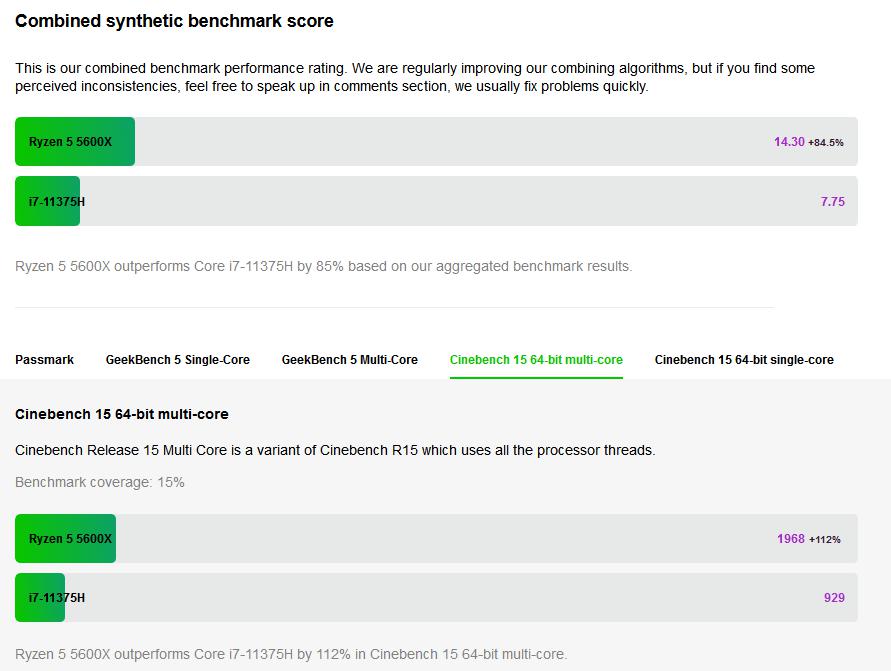Show Cinebench 15 64-bit single-core tab
The image size is (891, 671).
click(x=744, y=360)
